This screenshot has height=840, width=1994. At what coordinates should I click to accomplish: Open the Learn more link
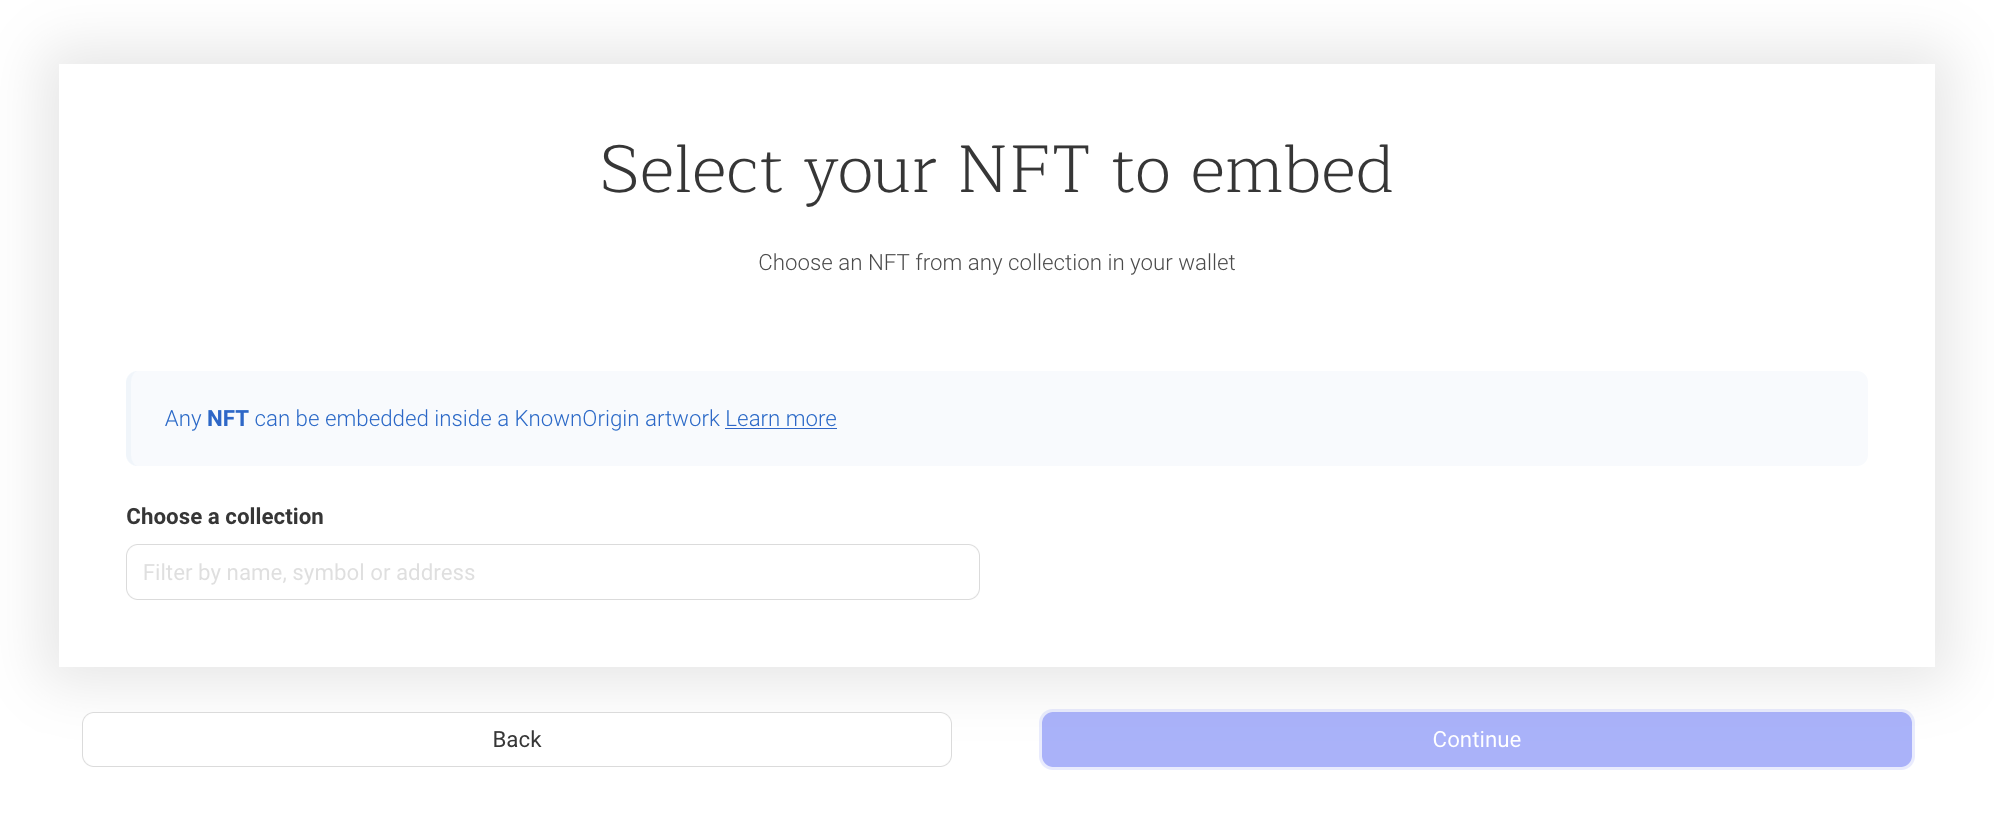[781, 418]
